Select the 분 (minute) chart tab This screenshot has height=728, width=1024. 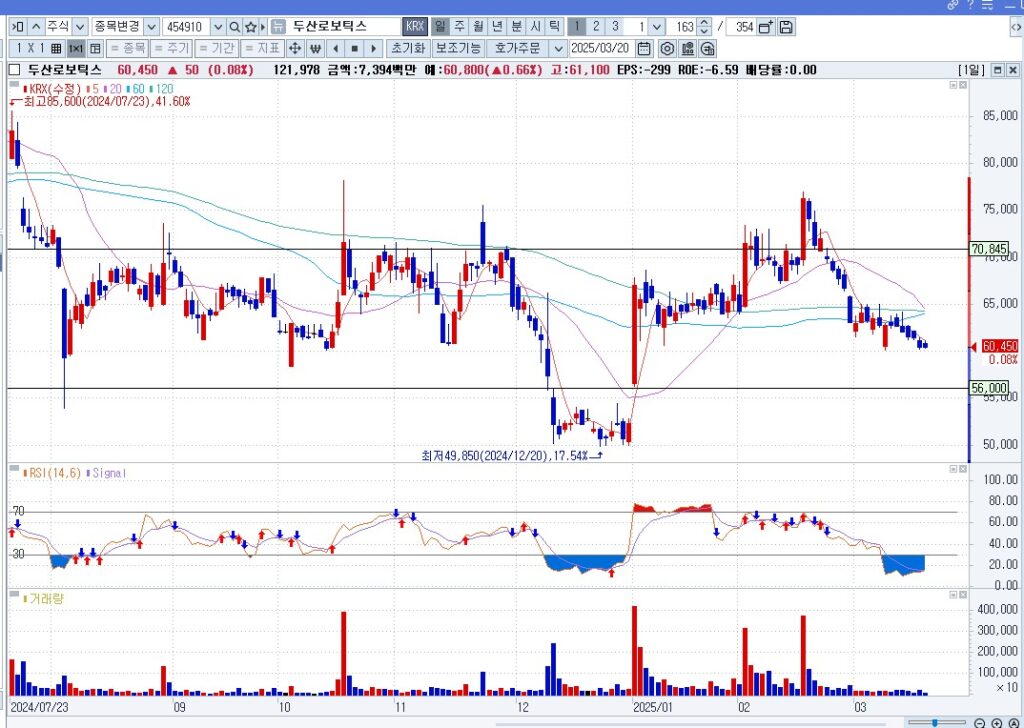coord(516,27)
